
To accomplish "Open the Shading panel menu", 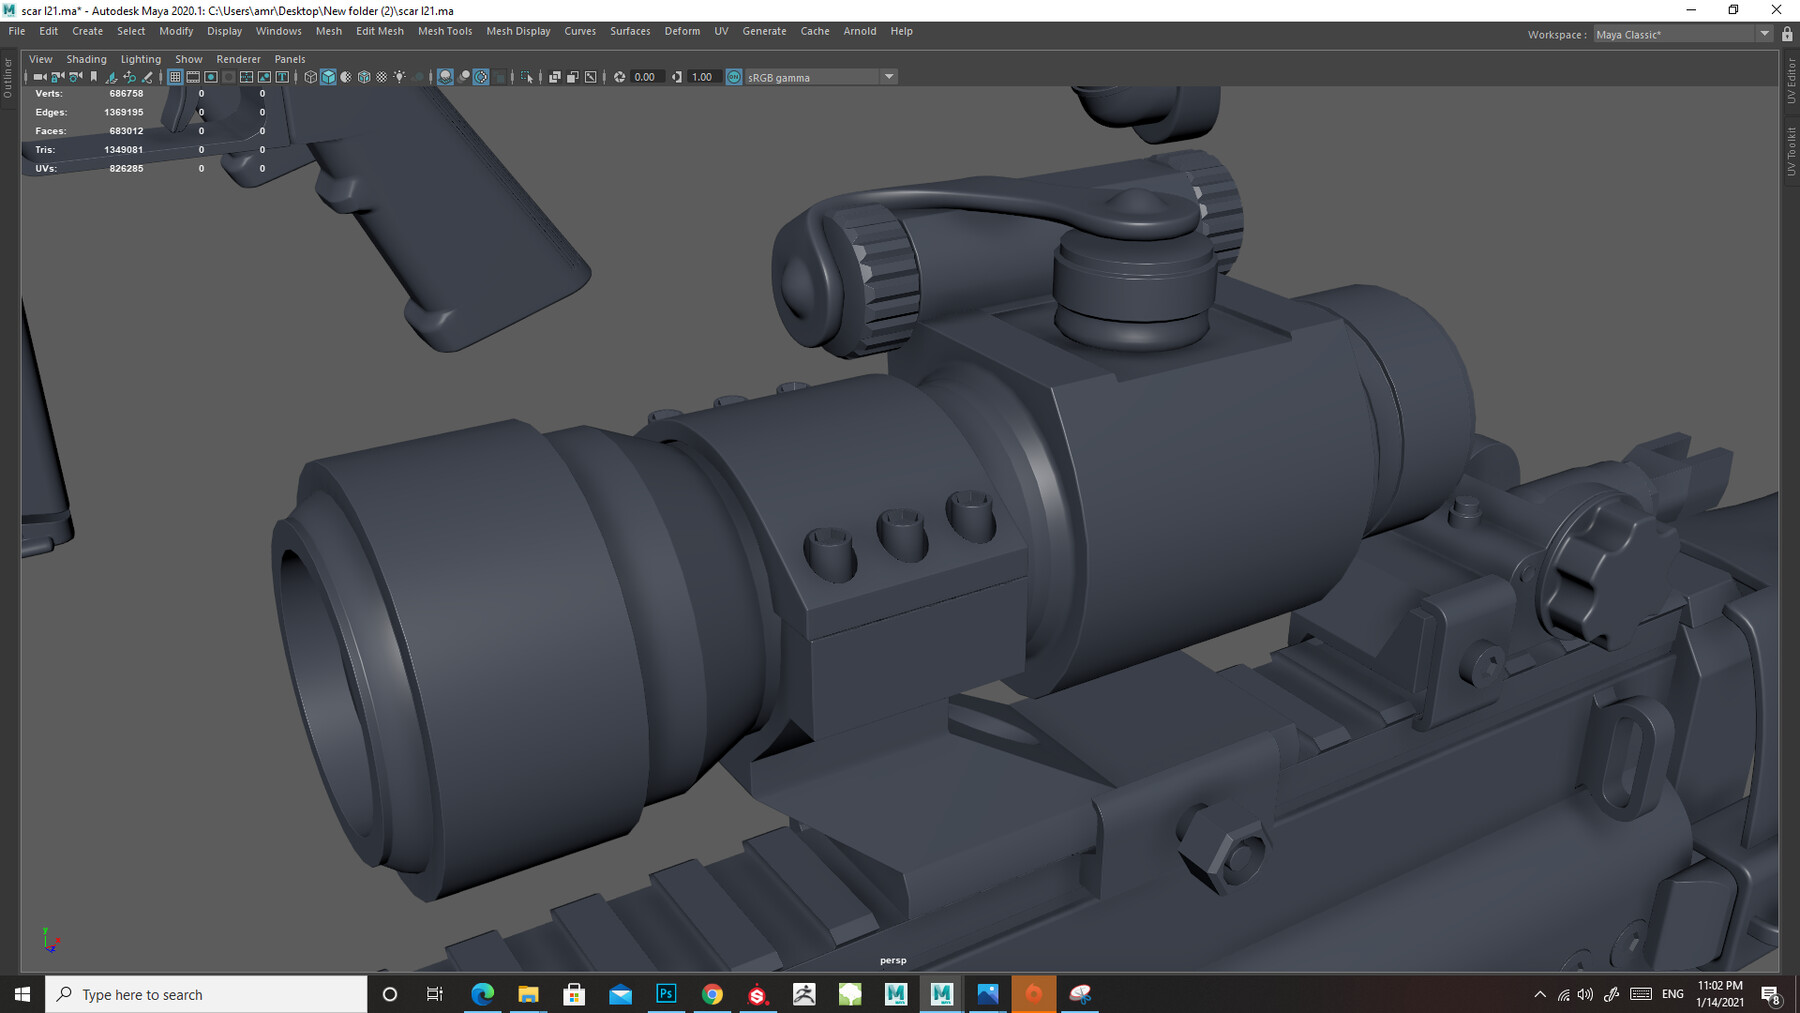I will (87, 59).
